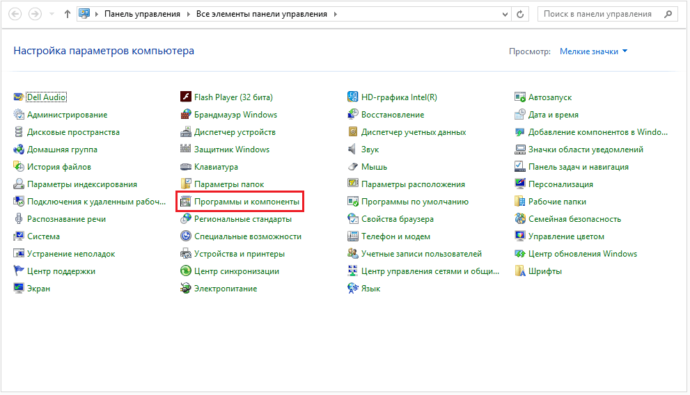
Task: Open the Система icon
Action: click(18, 236)
